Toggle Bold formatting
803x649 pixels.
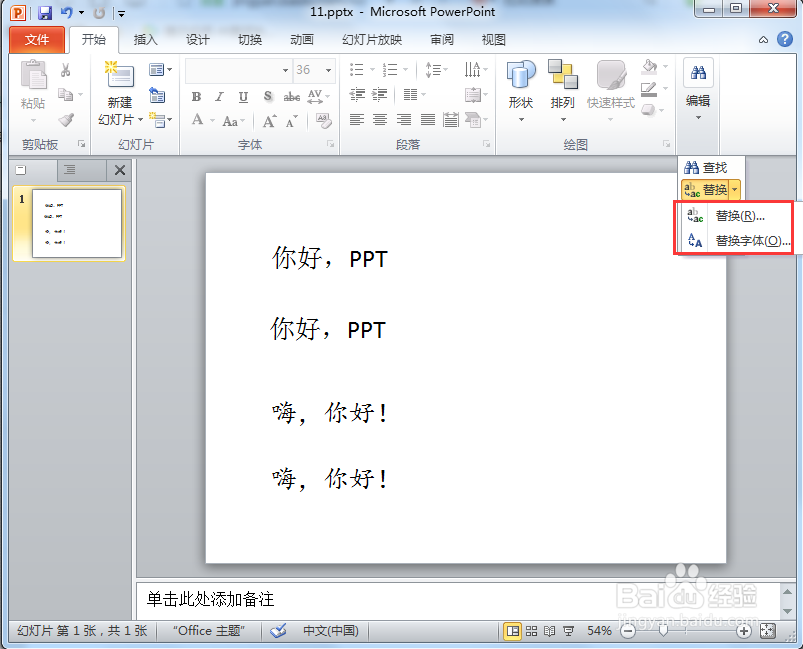196,96
